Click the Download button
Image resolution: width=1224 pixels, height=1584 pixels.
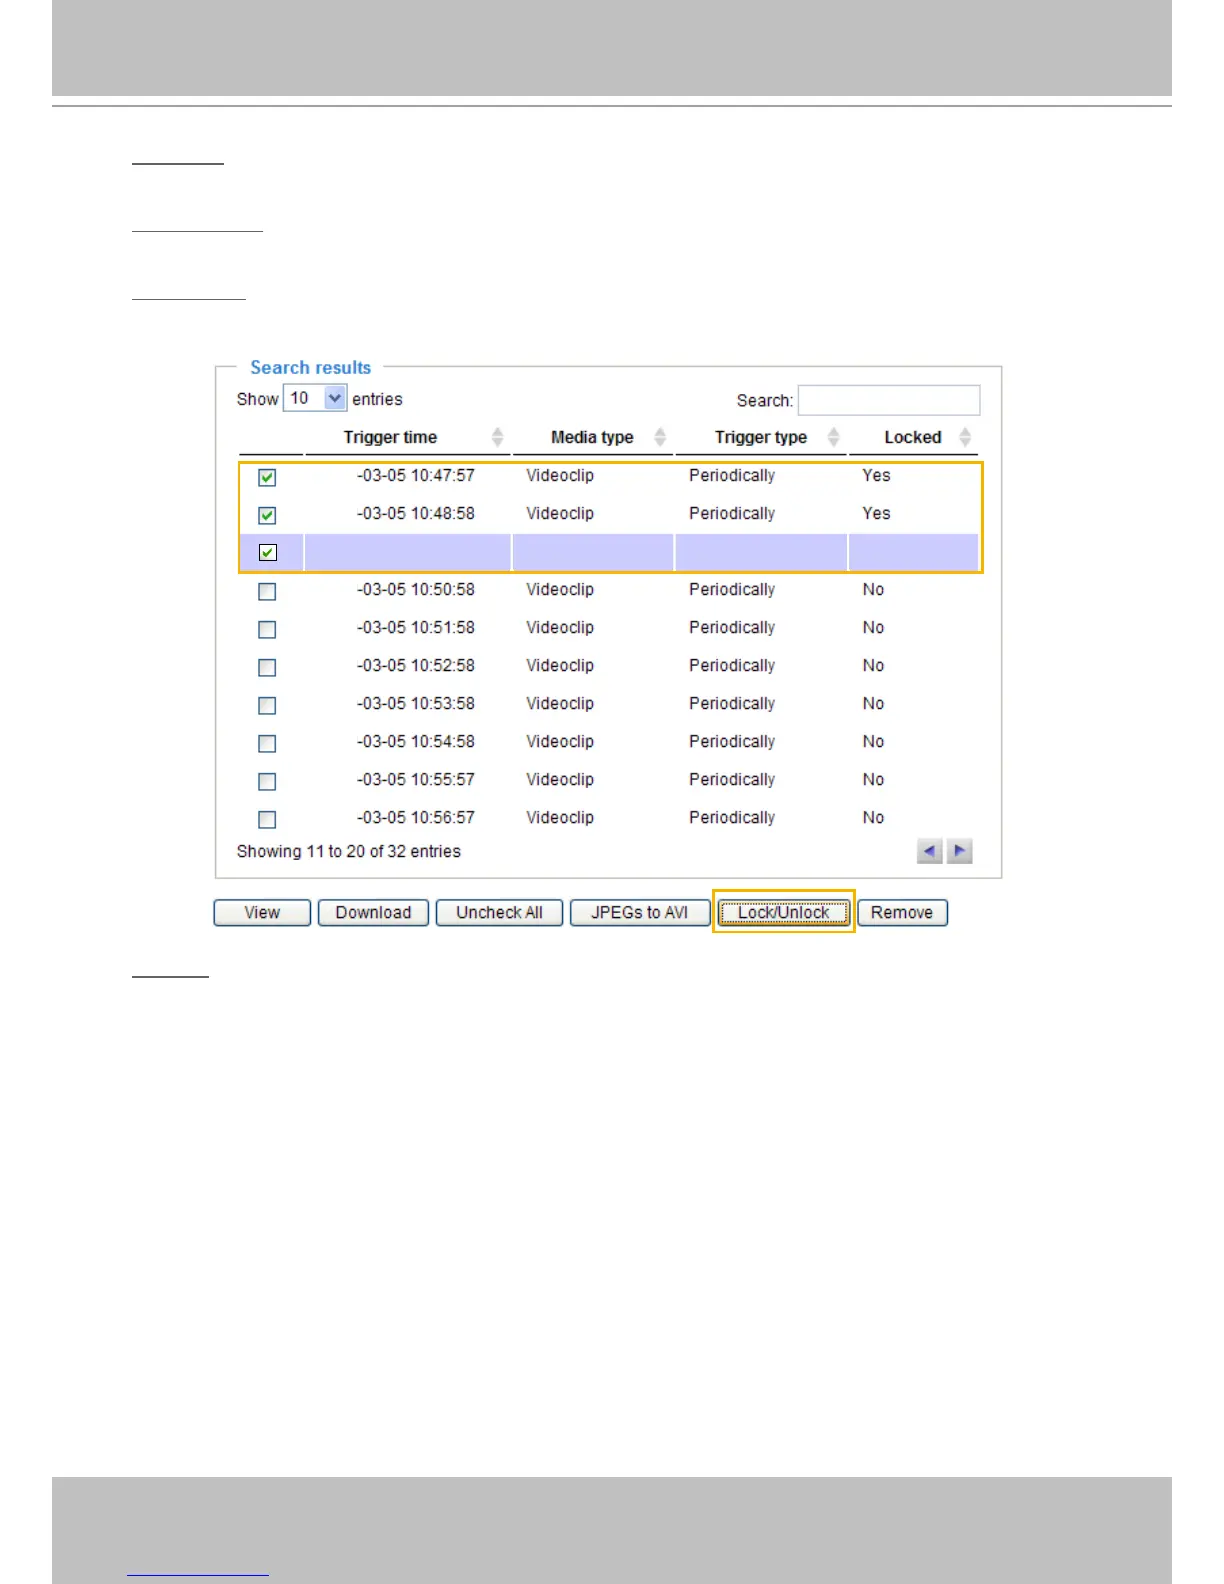pyautogui.click(x=373, y=912)
